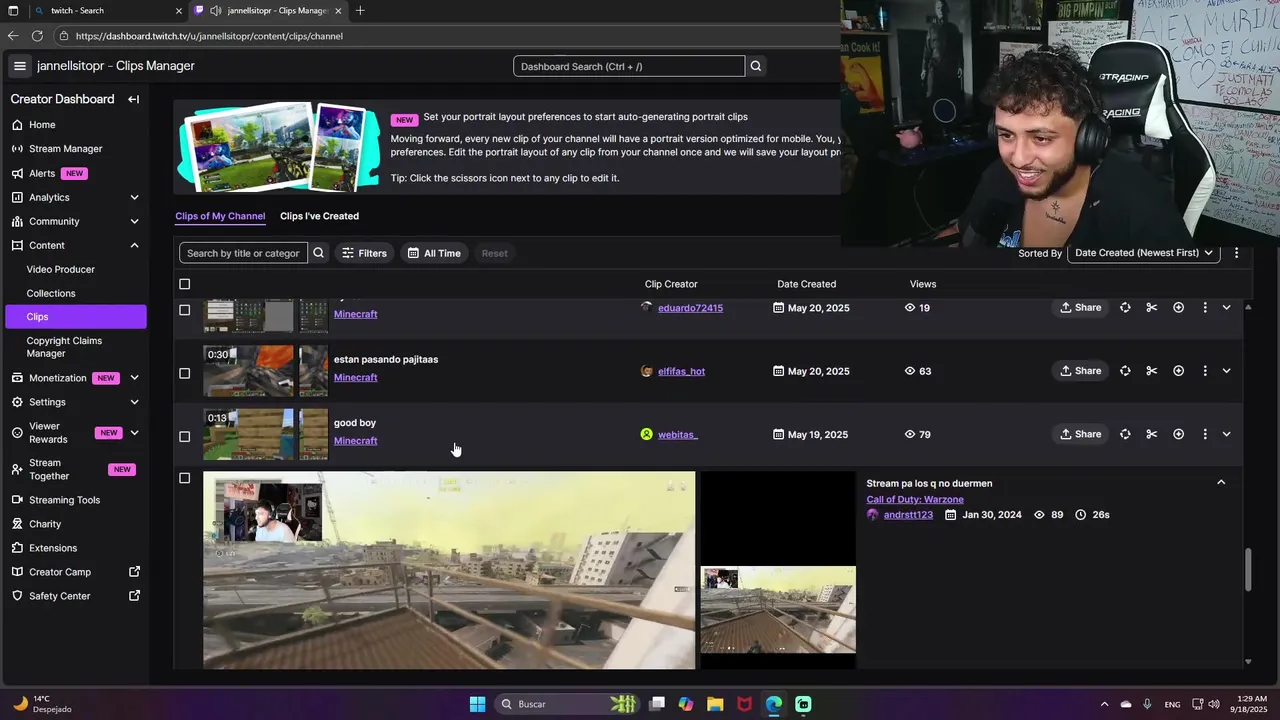Screen dimensions: 1280x720
Task: Expand the Viewer Rewards section
Action: 134,433
